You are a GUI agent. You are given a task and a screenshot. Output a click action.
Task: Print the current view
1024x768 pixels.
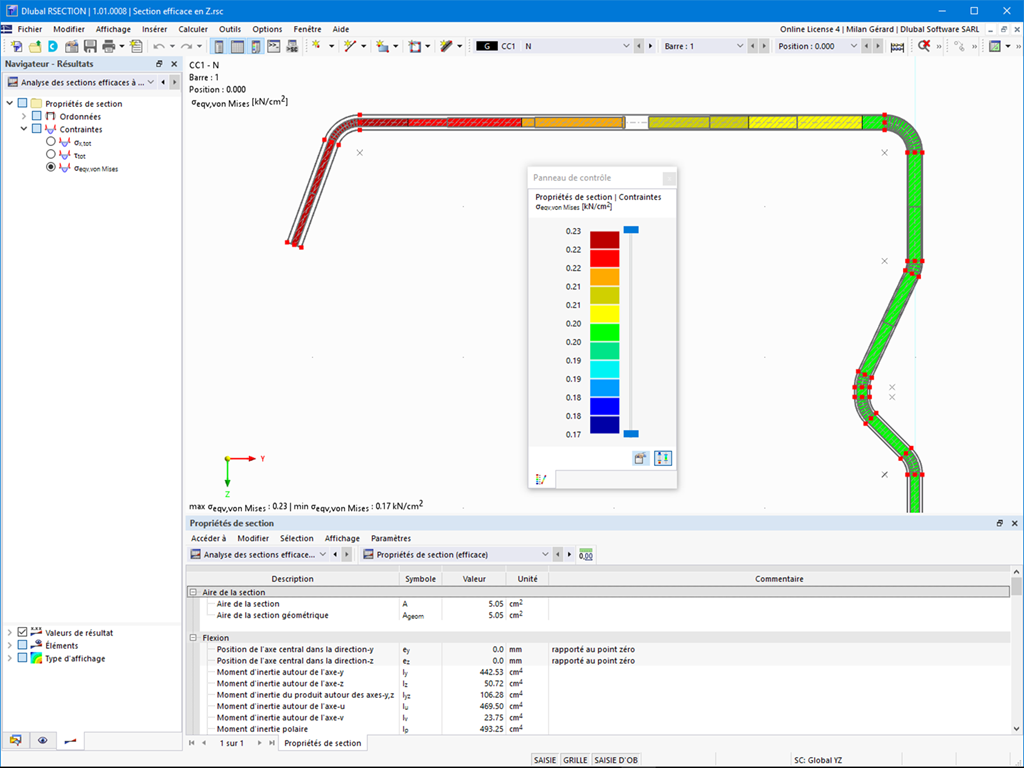108,46
